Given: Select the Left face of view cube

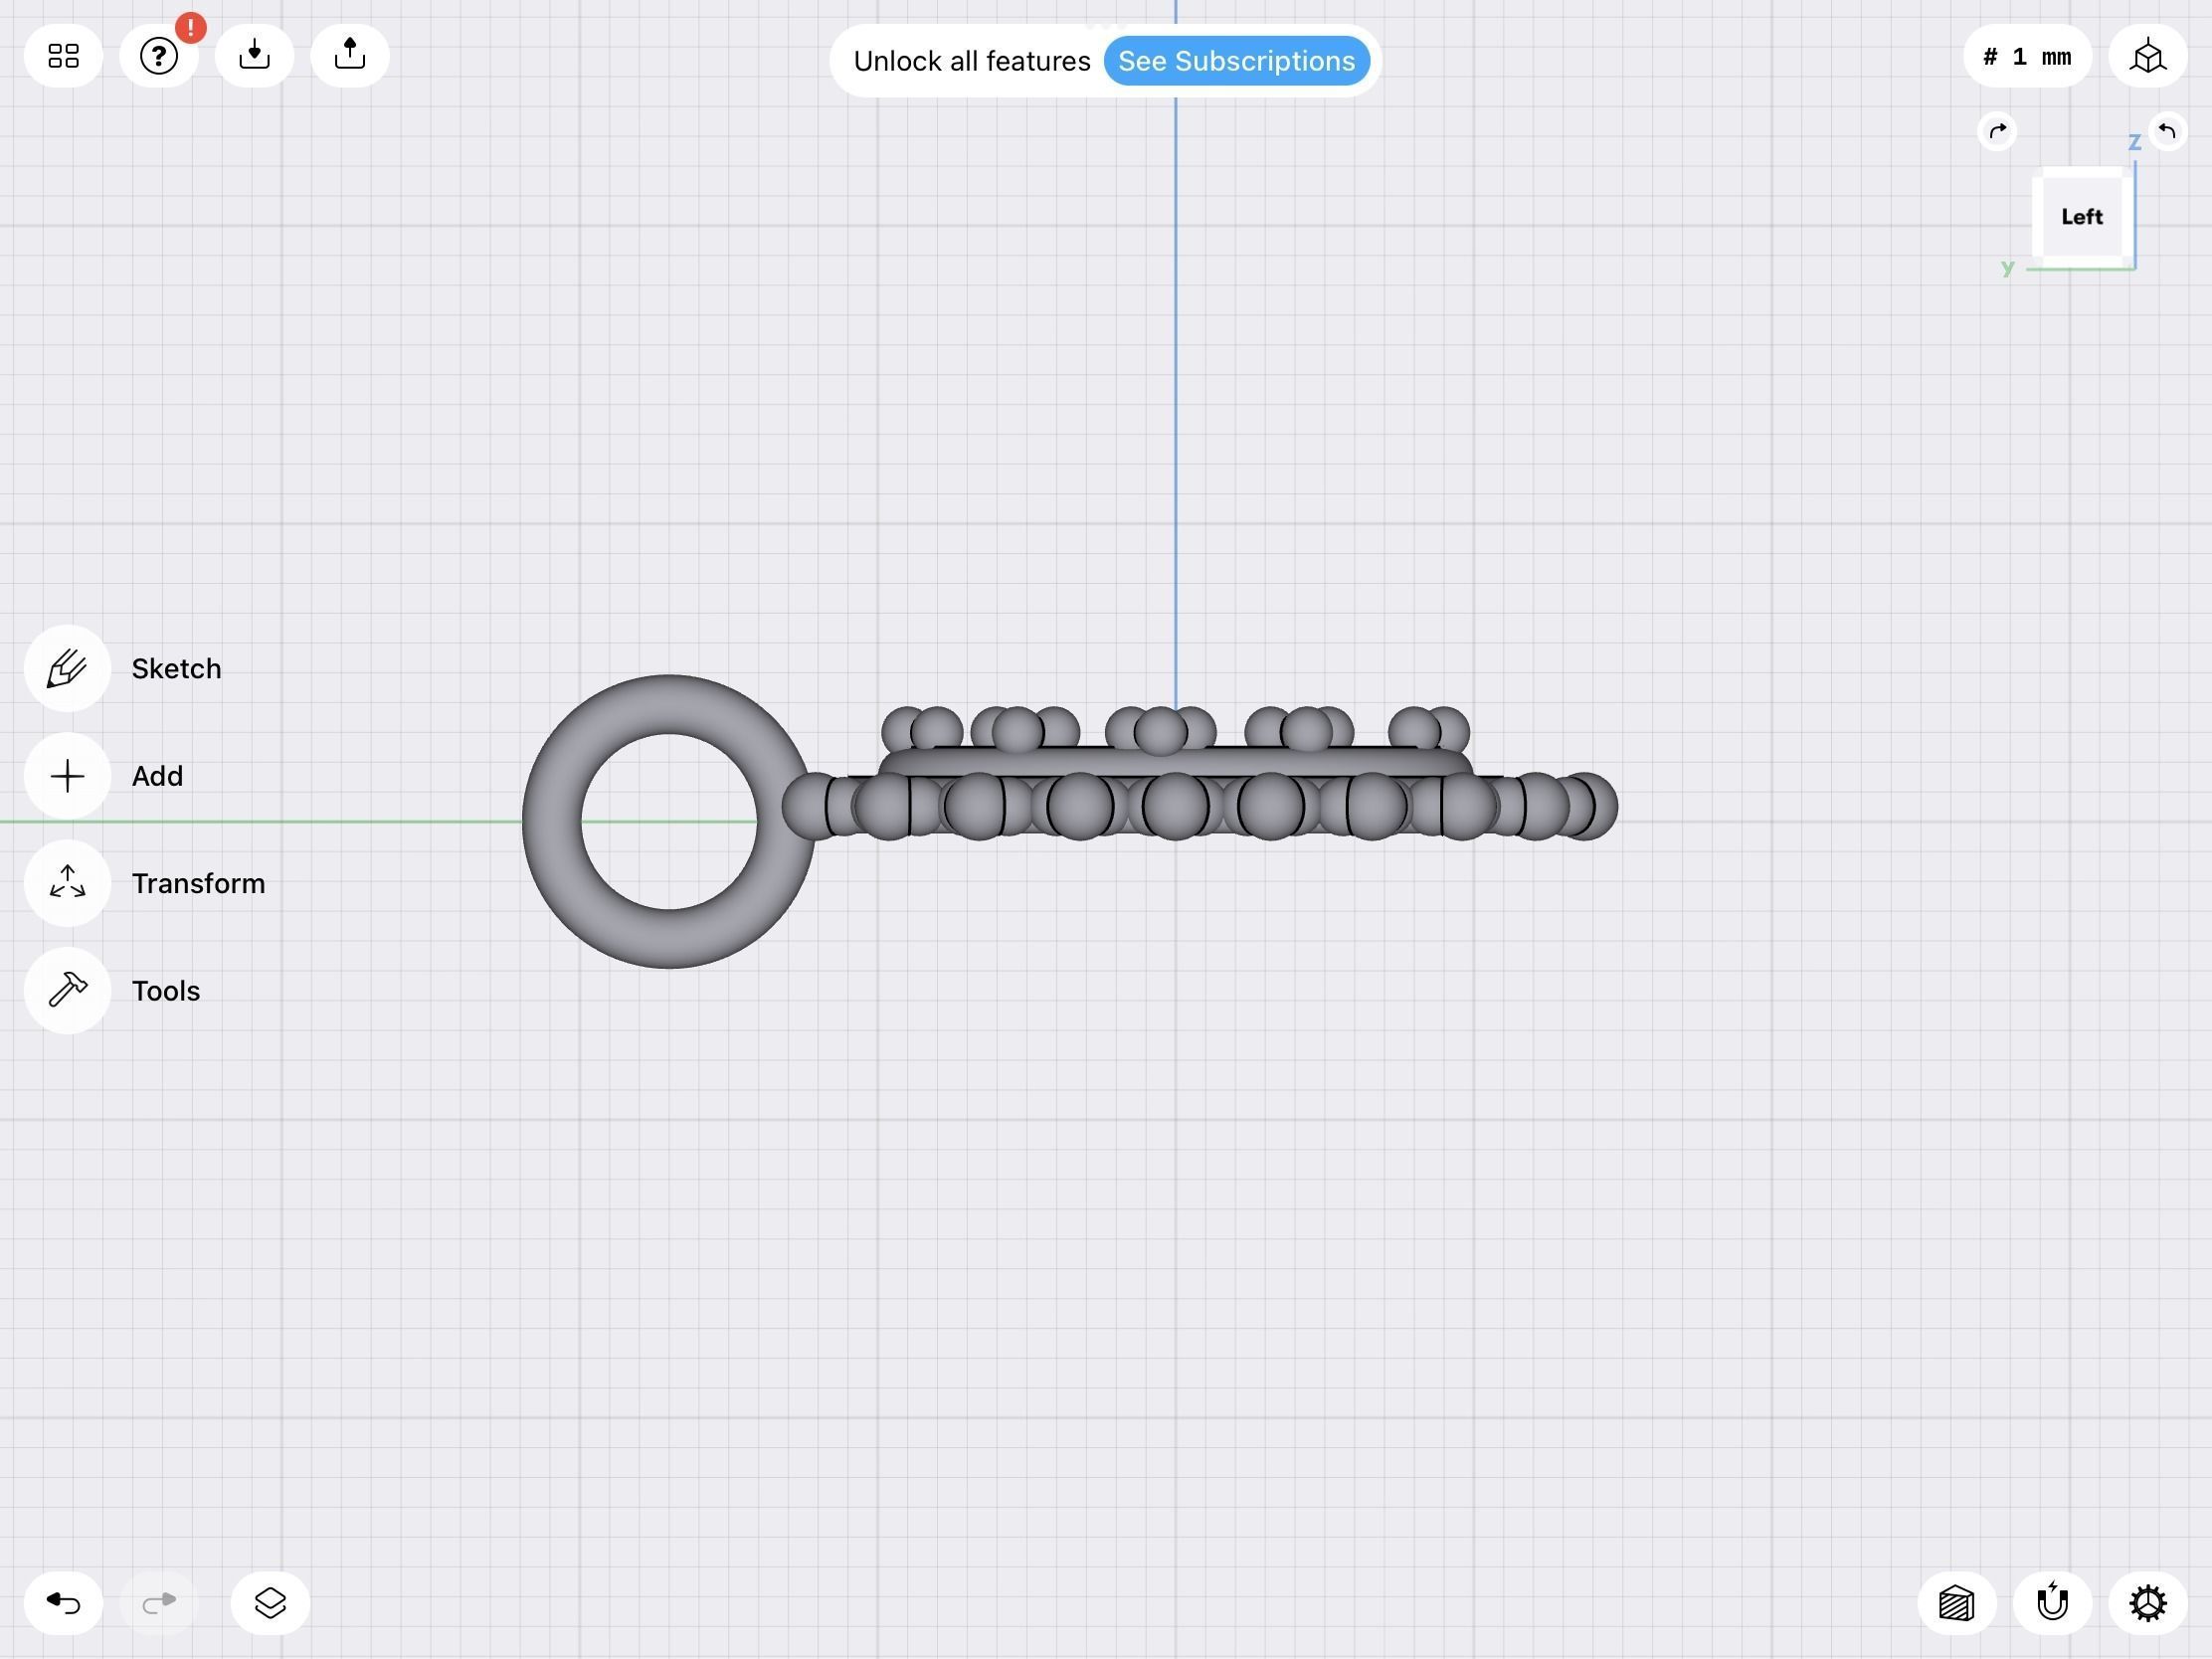Looking at the screenshot, I should [x=2081, y=217].
